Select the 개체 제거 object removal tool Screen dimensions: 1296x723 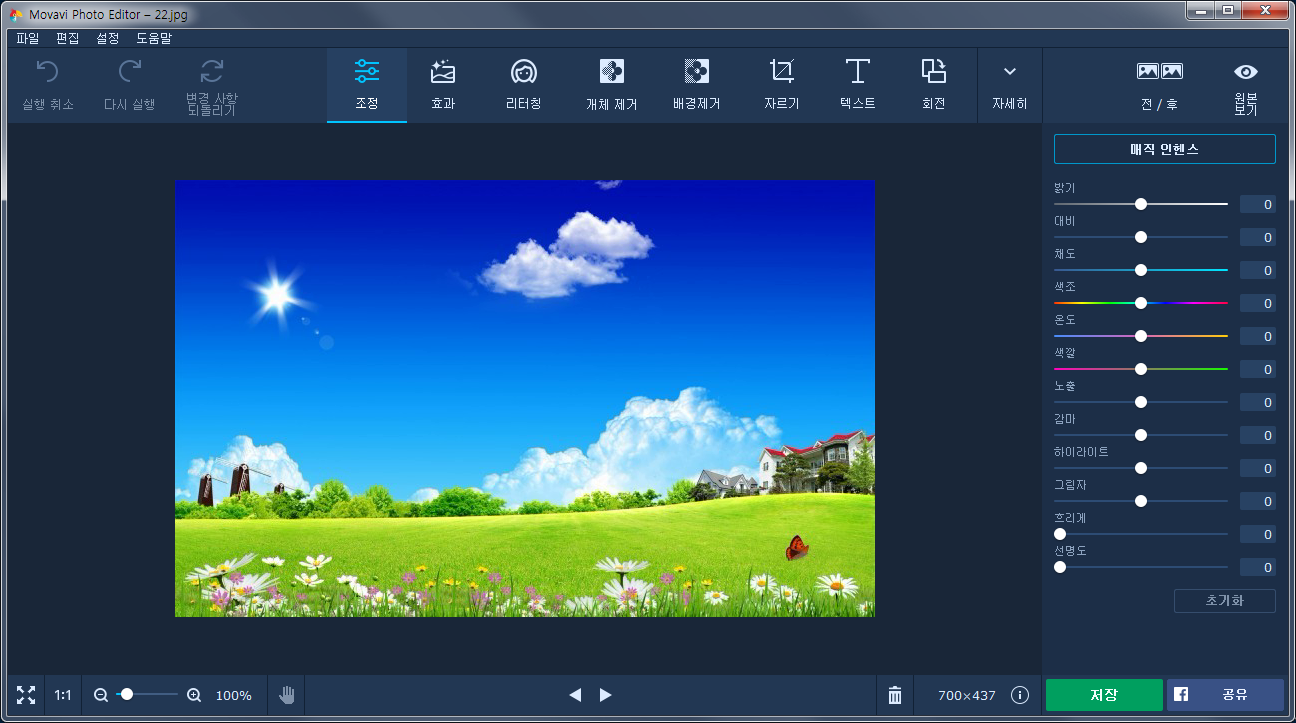point(612,85)
